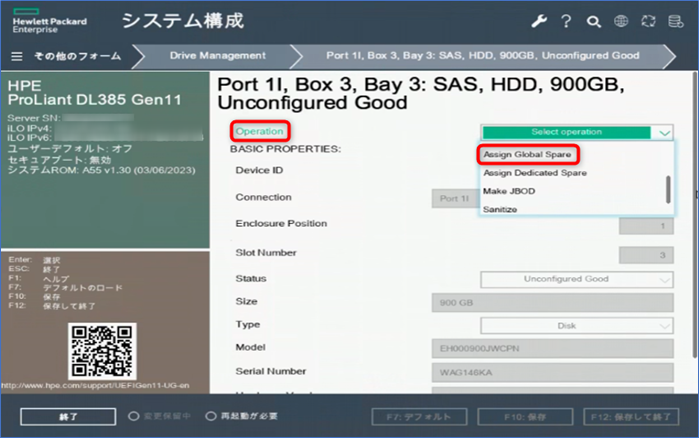Click Port 1I, Box 3 breadcrumb
The width and height of the screenshot is (699, 438).
pyautogui.click(x=483, y=56)
